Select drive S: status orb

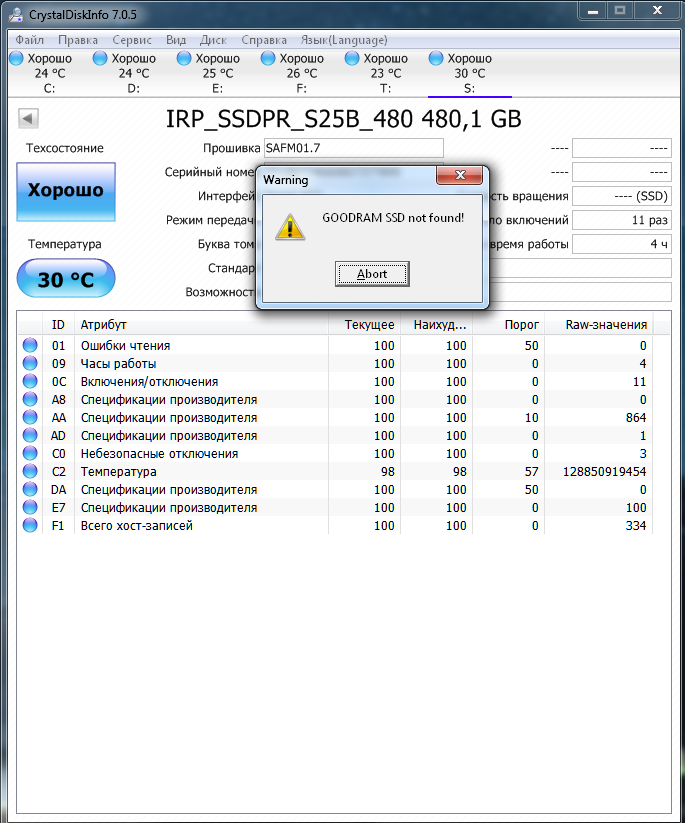[x=436, y=58]
